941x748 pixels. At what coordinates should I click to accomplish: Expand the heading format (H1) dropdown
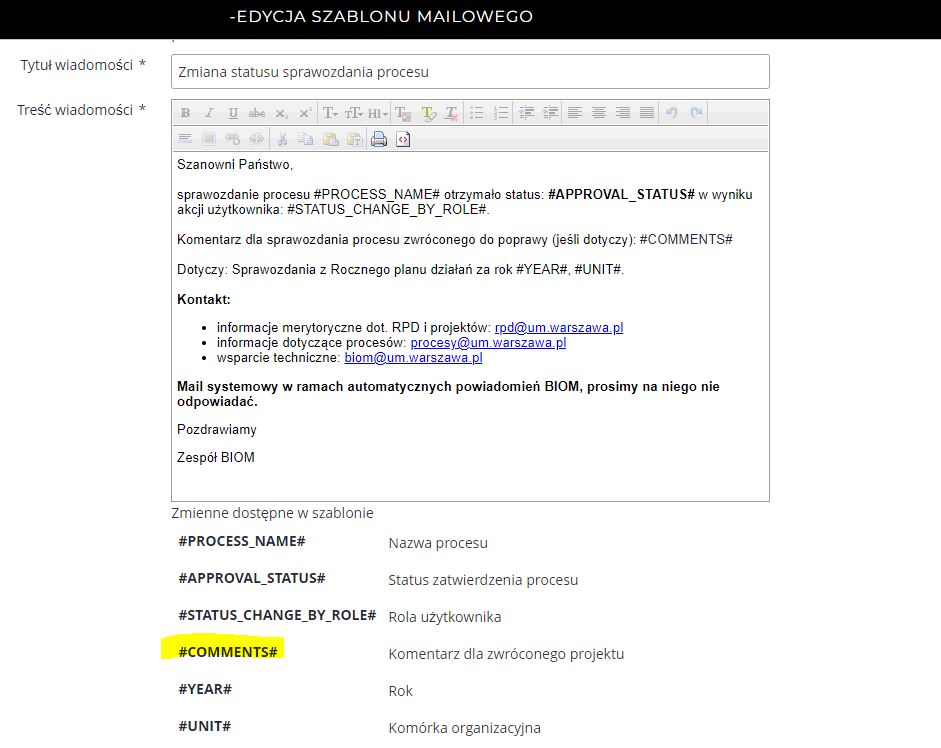(x=378, y=113)
